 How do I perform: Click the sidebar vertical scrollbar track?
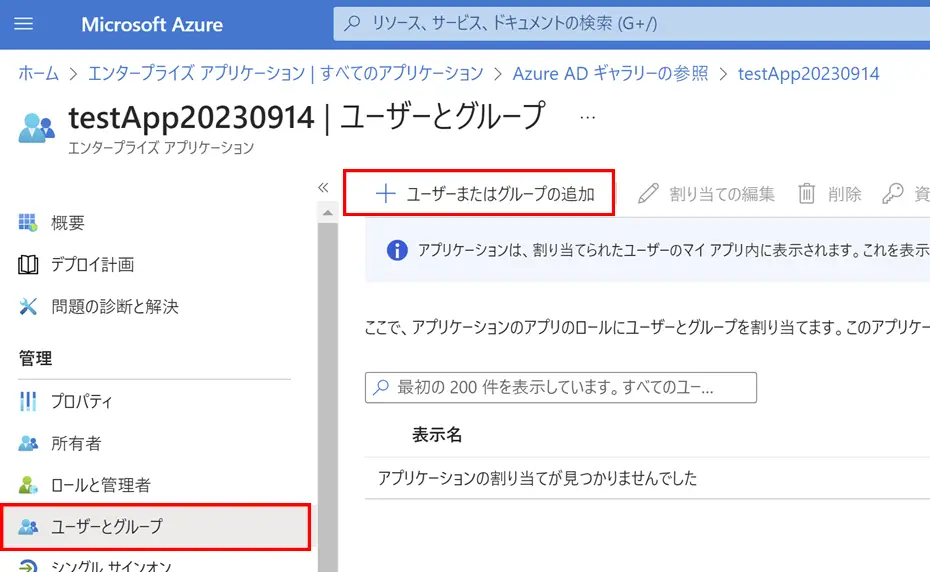327,396
